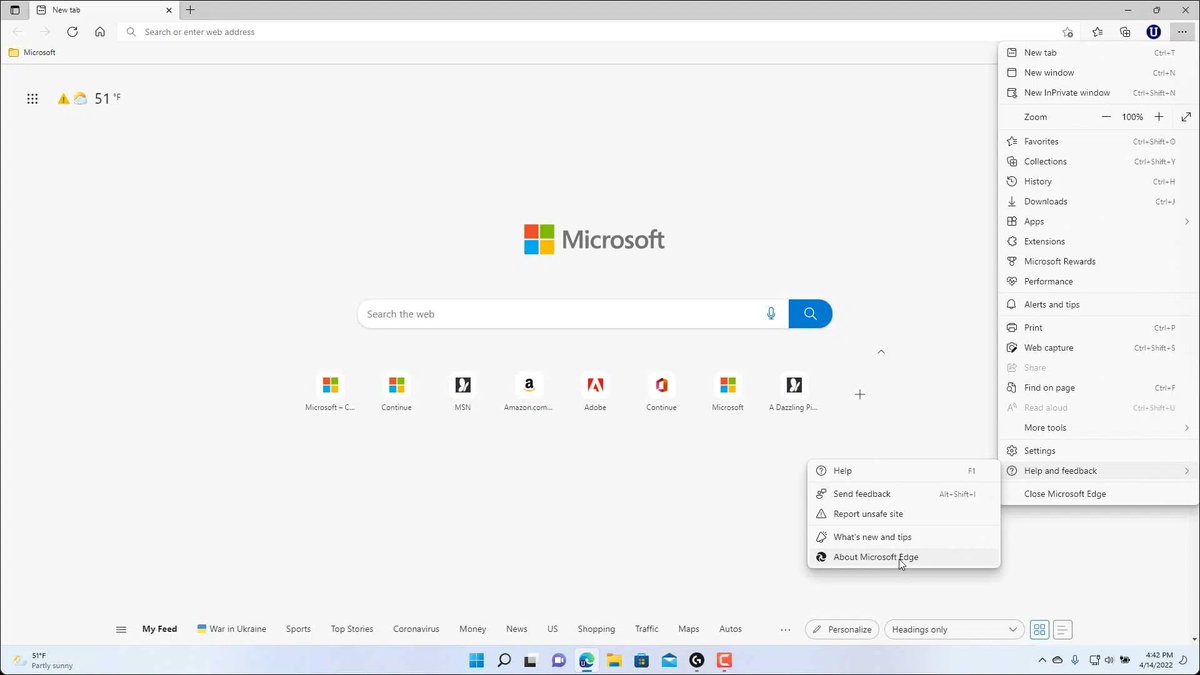Viewport: 1200px width, 675px height.
Task: Expand Apps submenu
Action: tap(1098, 222)
